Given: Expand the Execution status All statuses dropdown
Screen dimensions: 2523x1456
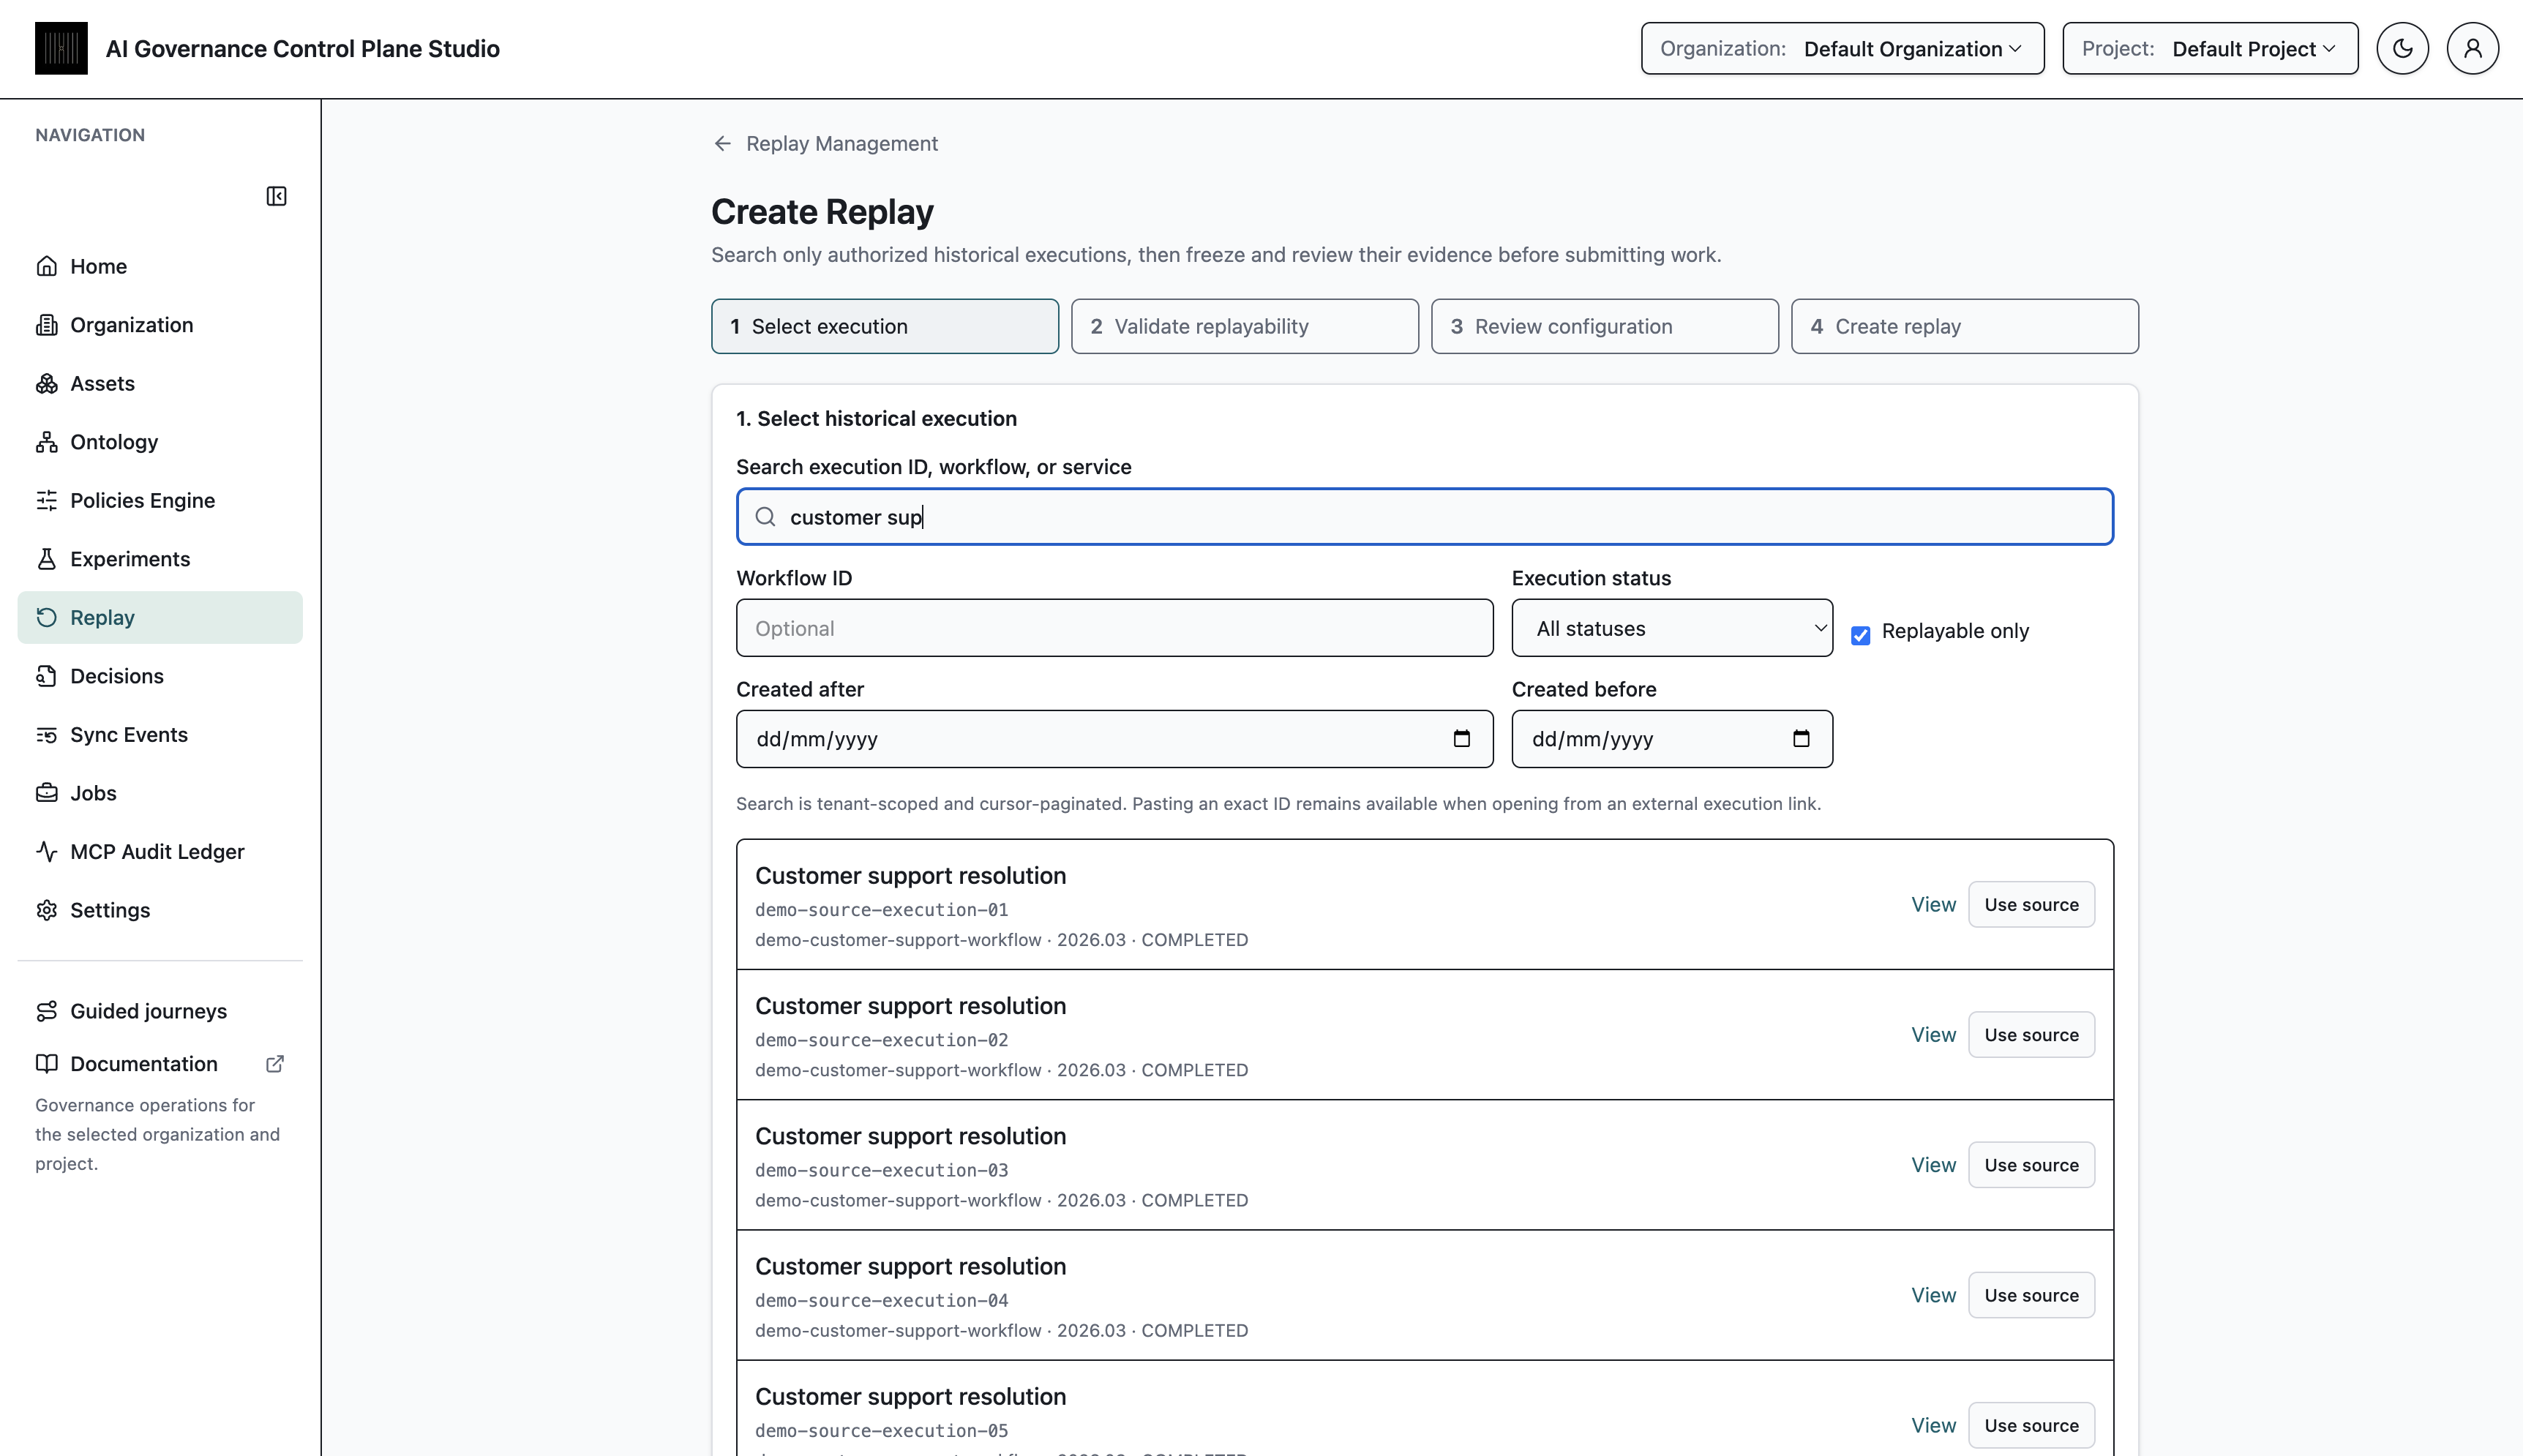Looking at the screenshot, I should (1672, 628).
